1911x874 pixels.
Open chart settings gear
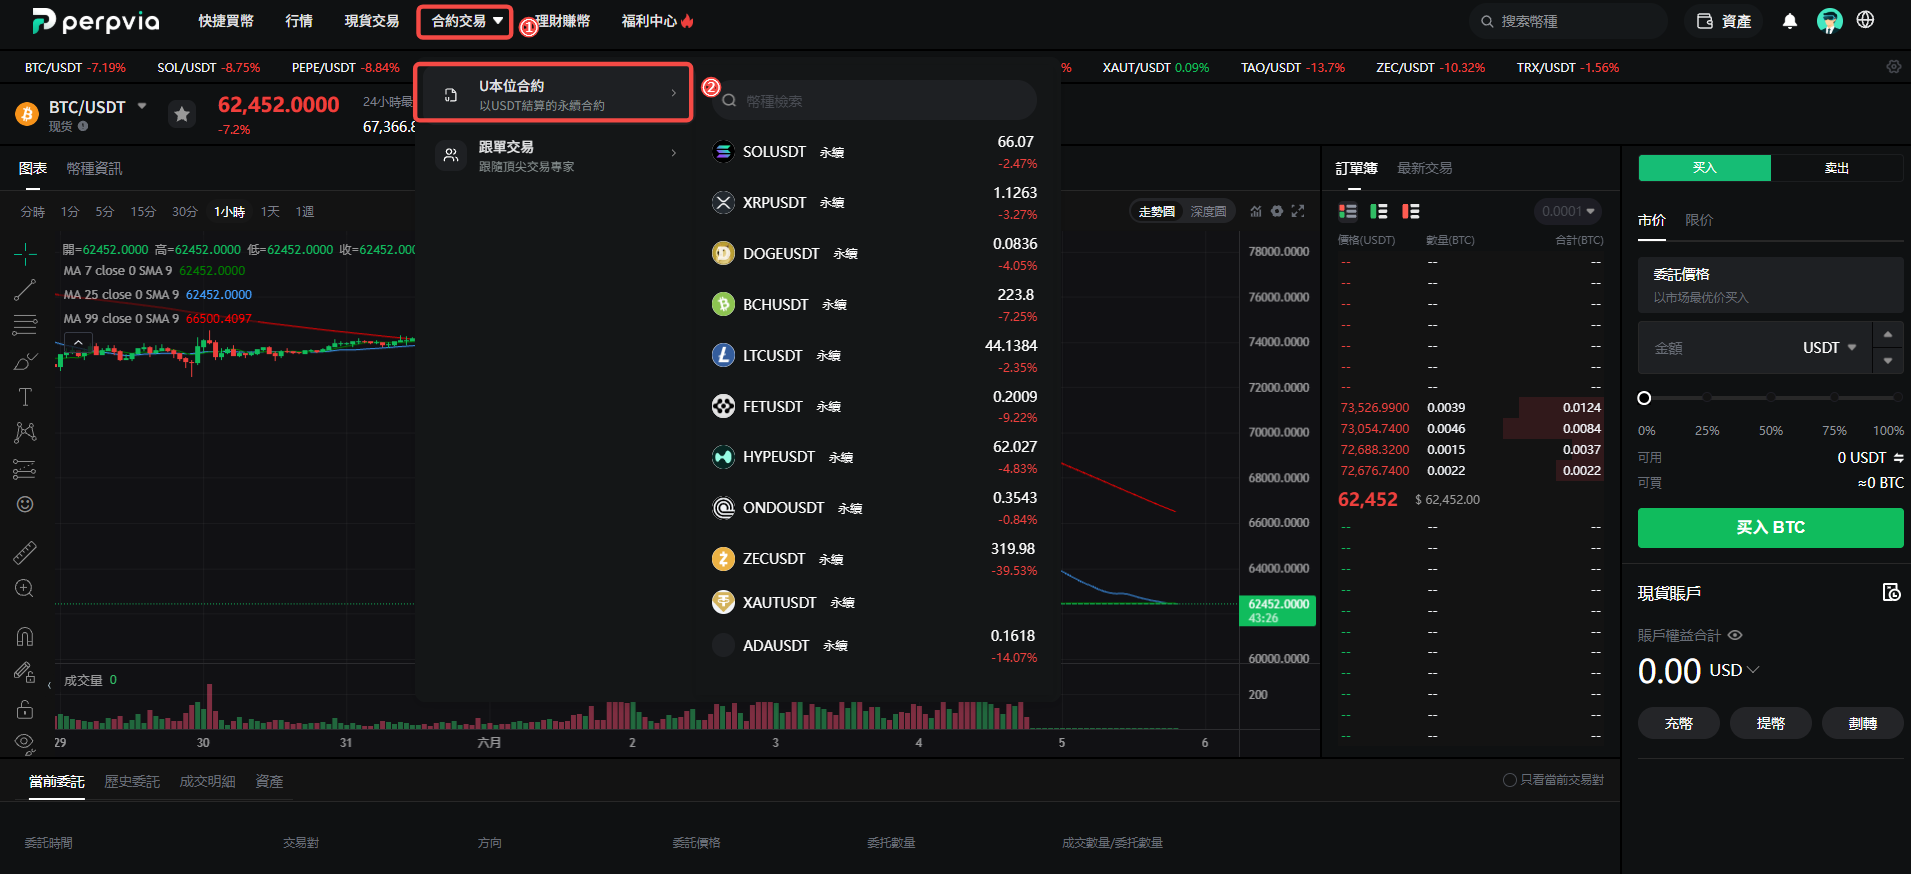1277,211
